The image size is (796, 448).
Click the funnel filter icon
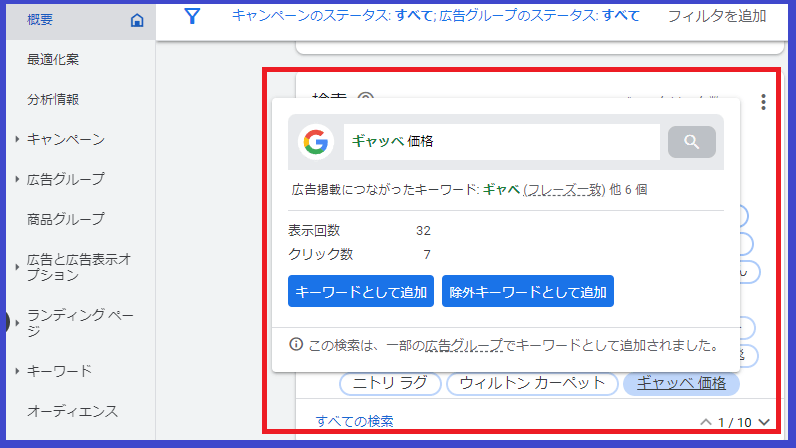click(192, 16)
